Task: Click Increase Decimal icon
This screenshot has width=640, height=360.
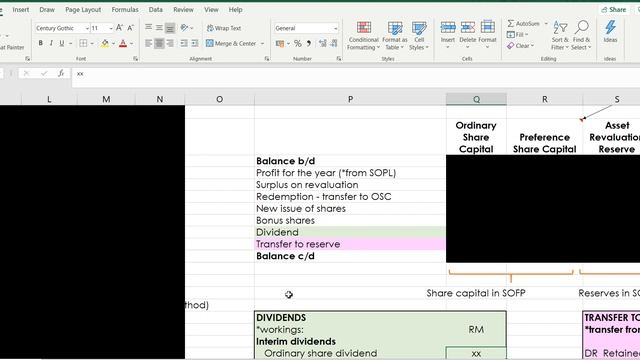Action: click(322, 43)
